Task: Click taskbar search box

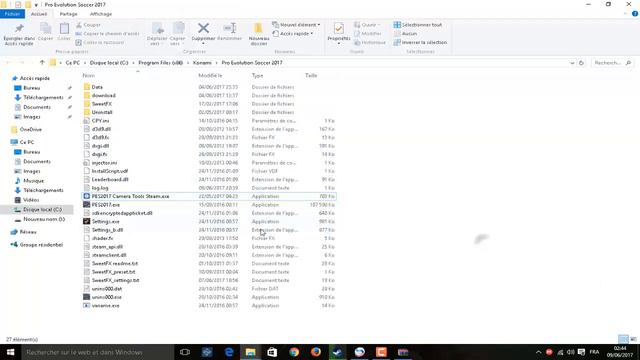Action: (x=97, y=352)
